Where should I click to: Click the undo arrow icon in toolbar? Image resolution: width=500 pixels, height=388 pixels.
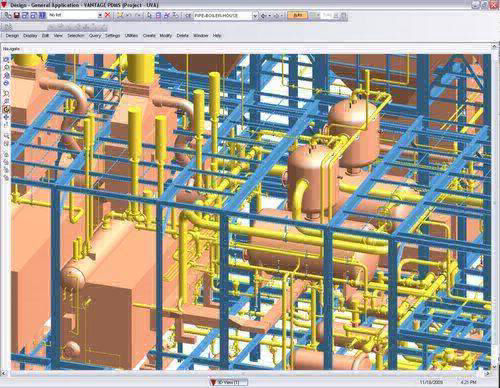pyautogui.click(x=129, y=15)
